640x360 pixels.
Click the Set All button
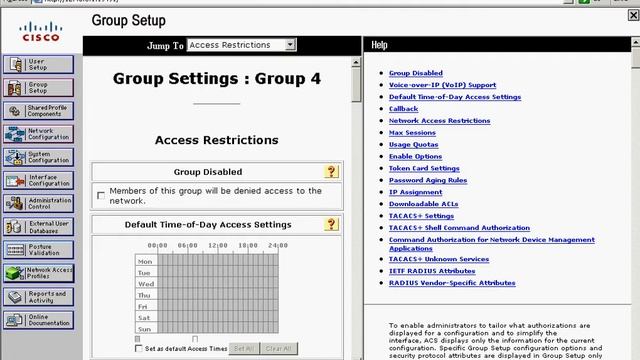point(244,349)
